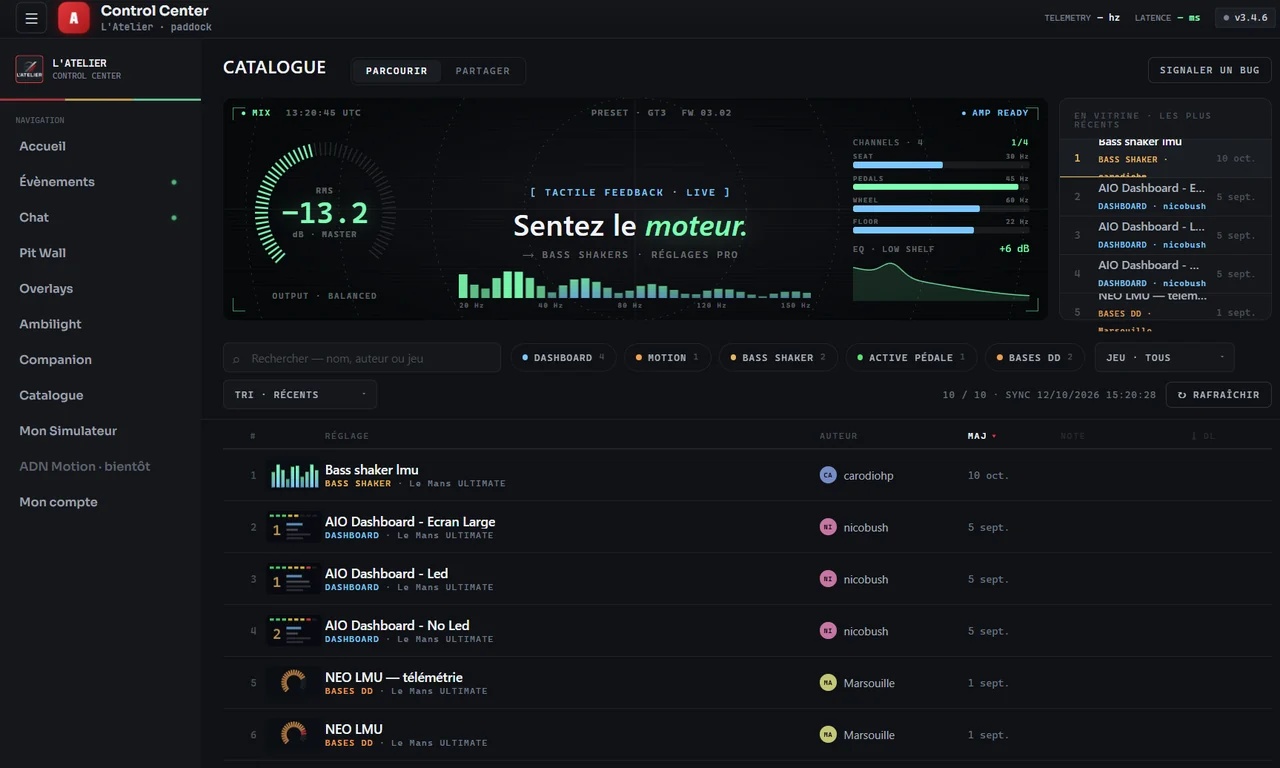1280x768 pixels.
Task: Open AIO Dashboard - Ecran Large title
Action: (410, 521)
